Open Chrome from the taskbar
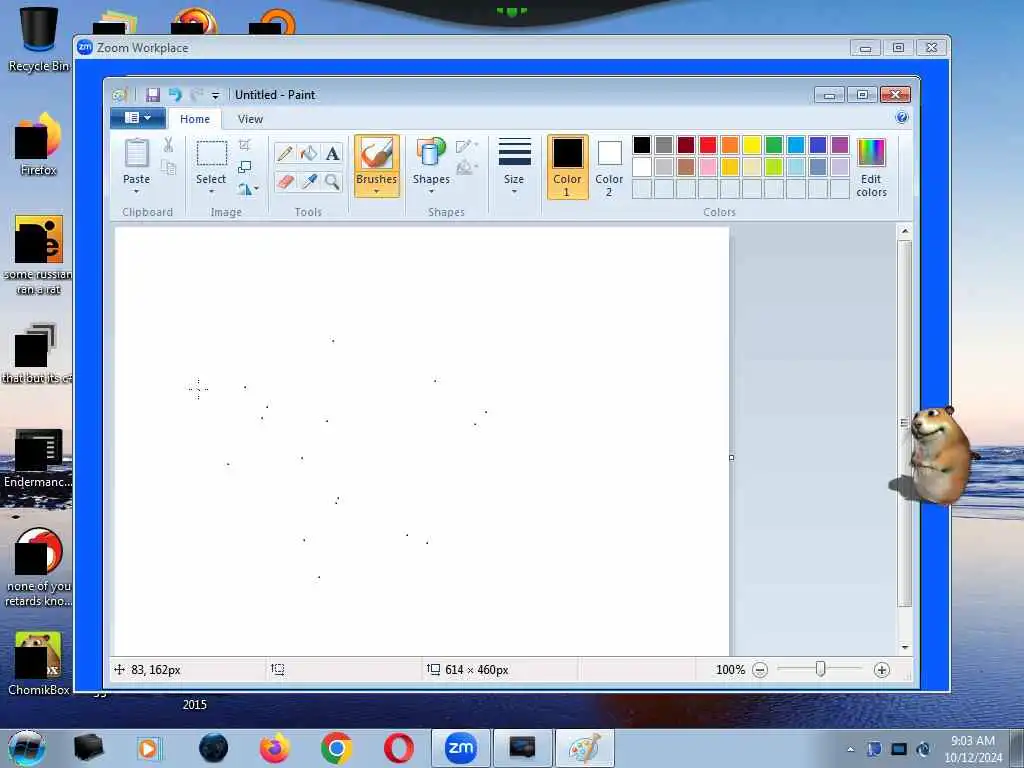This screenshot has width=1024, height=768. (336, 748)
